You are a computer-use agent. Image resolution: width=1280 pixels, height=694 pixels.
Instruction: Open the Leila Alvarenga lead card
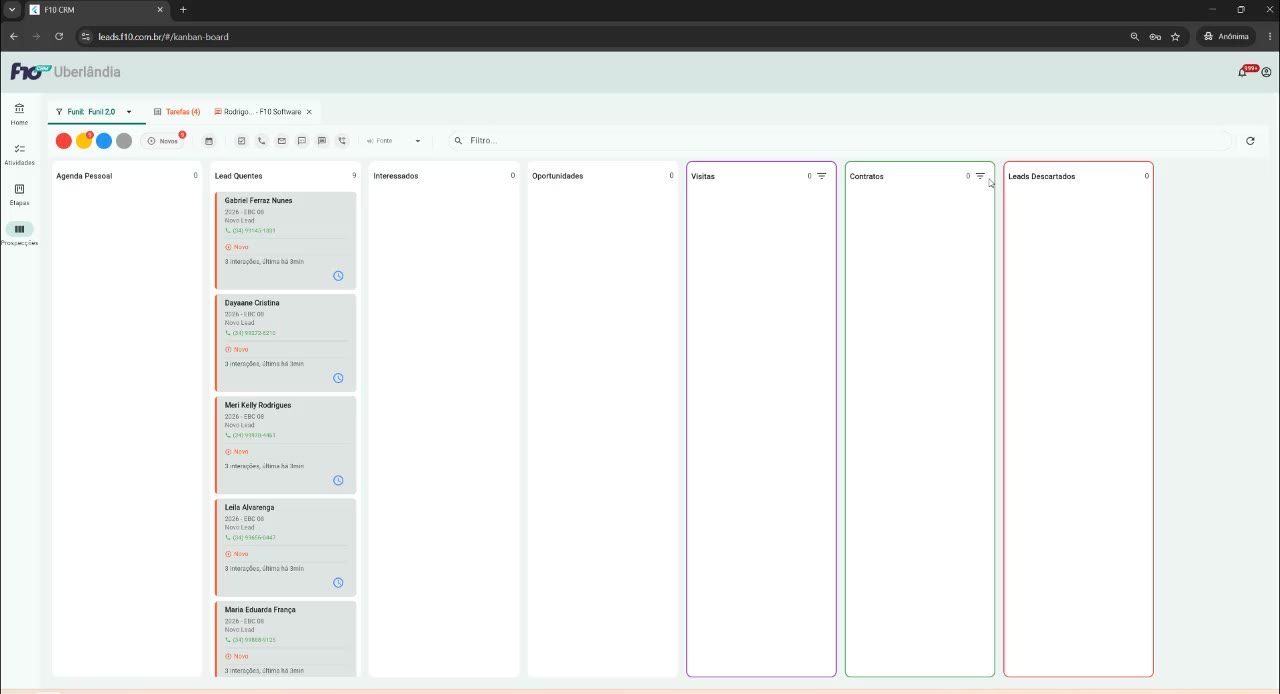(x=285, y=547)
